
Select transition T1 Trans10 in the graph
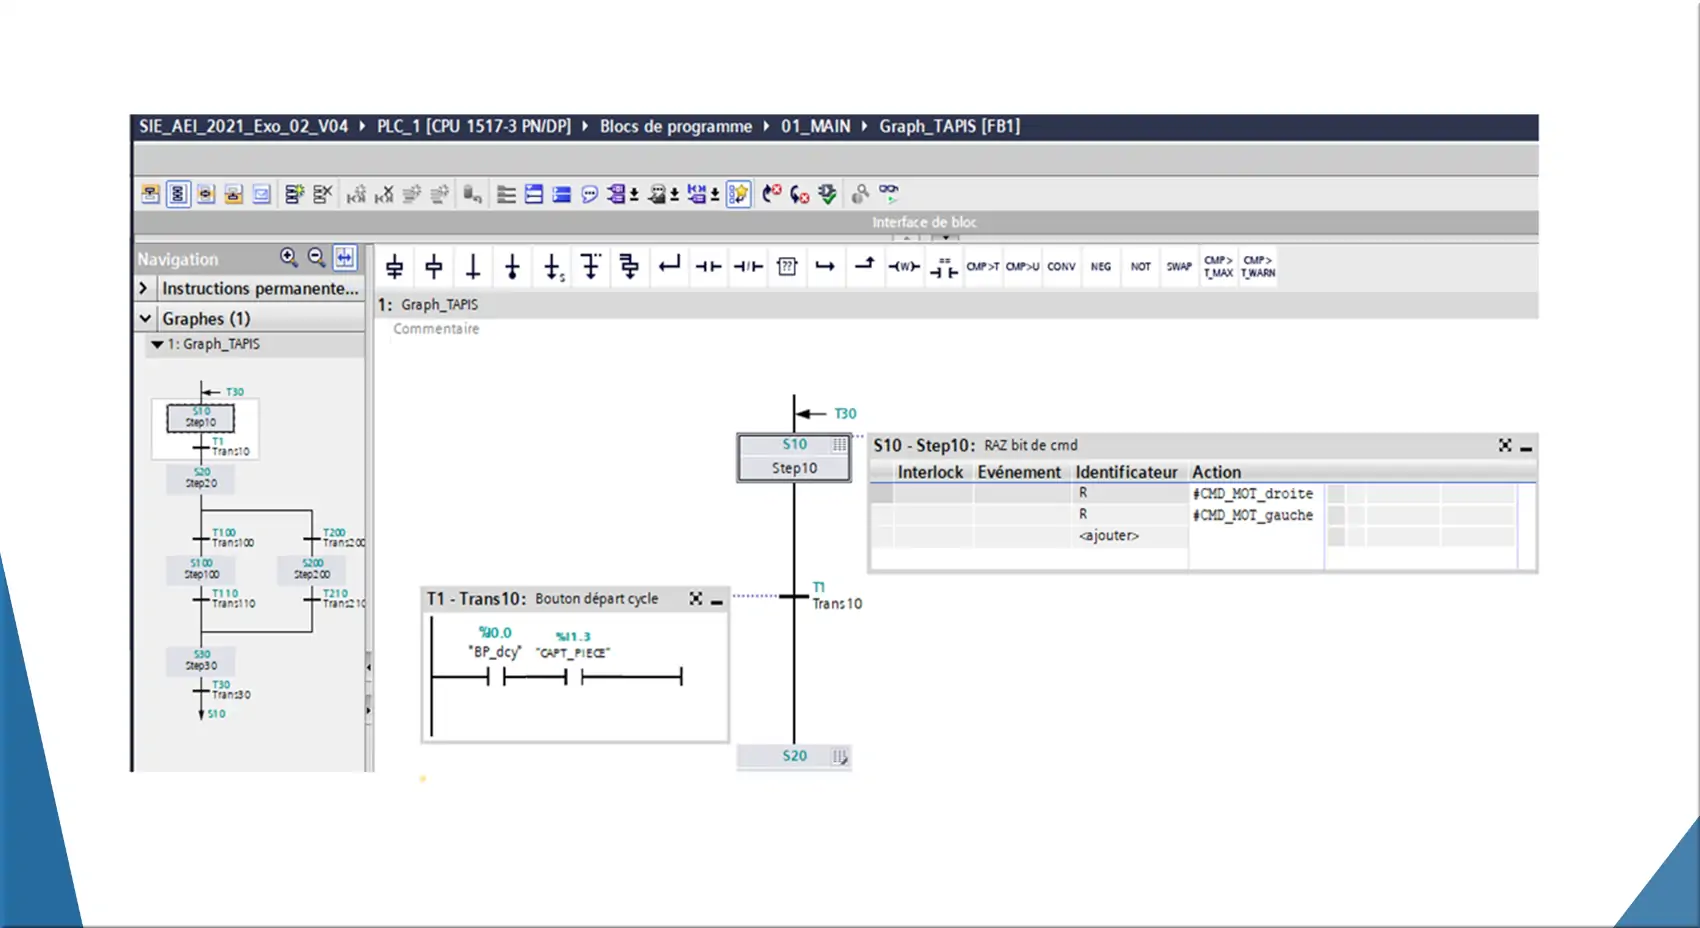(794, 596)
